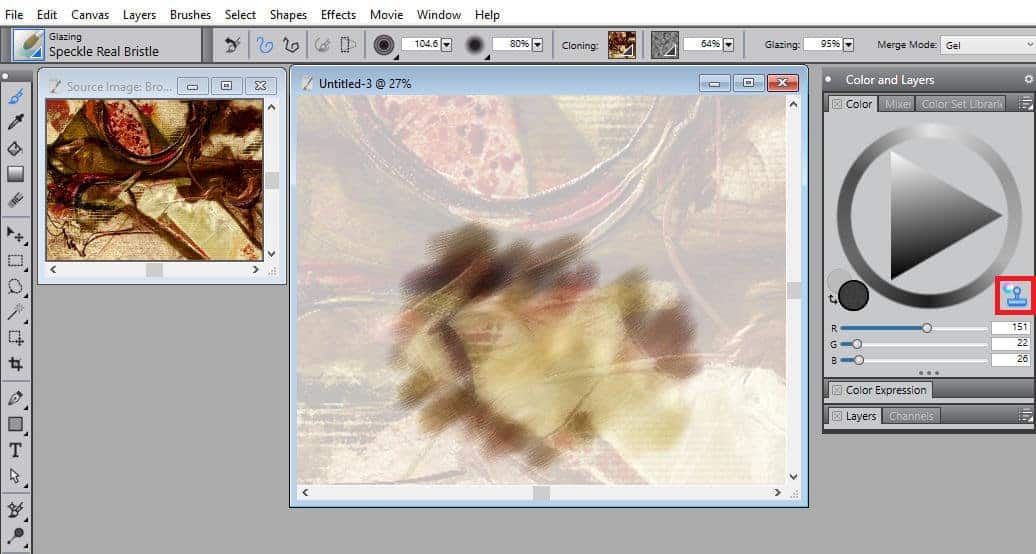Expand the brush size slider dropdown

pos(446,45)
